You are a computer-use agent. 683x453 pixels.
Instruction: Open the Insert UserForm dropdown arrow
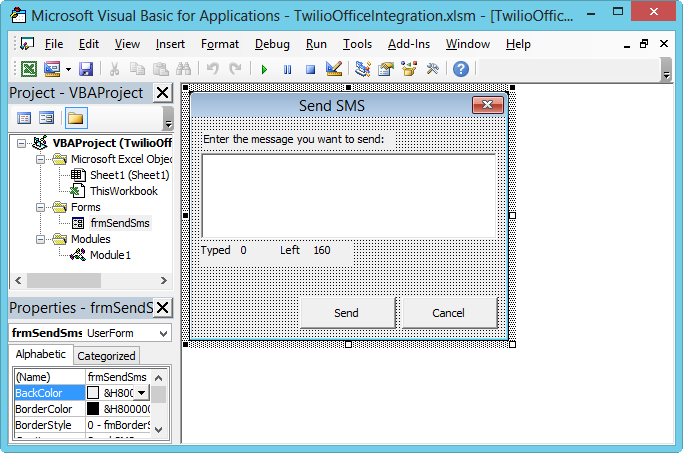(68, 69)
